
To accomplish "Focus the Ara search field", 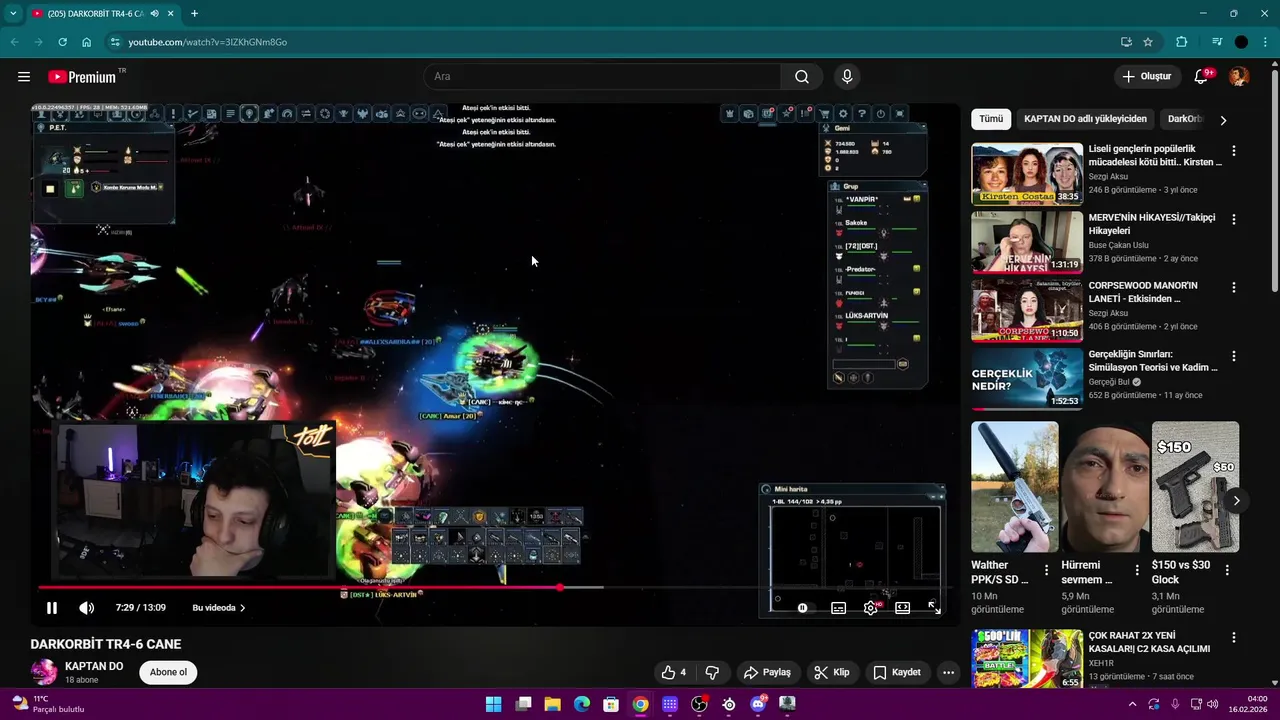I will pos(602,77).
